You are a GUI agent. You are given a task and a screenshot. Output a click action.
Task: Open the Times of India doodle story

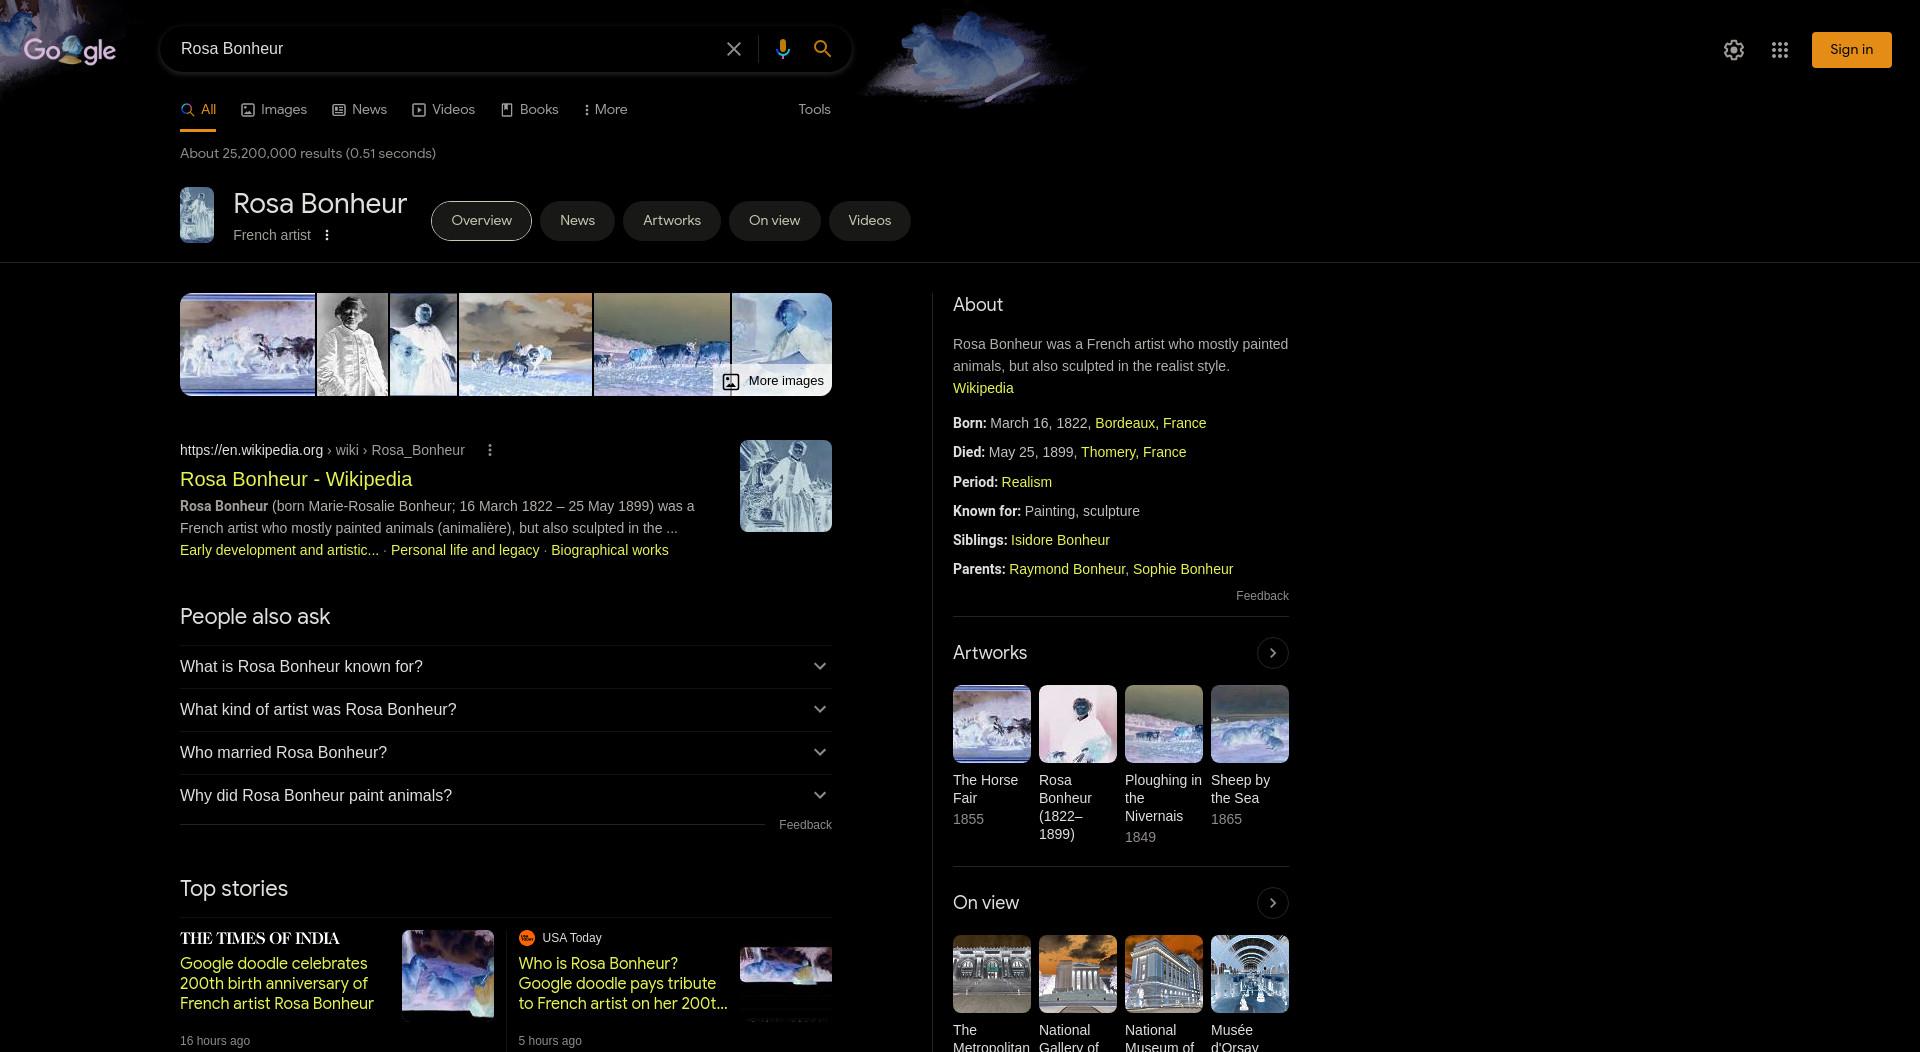[x=277, y=984]
